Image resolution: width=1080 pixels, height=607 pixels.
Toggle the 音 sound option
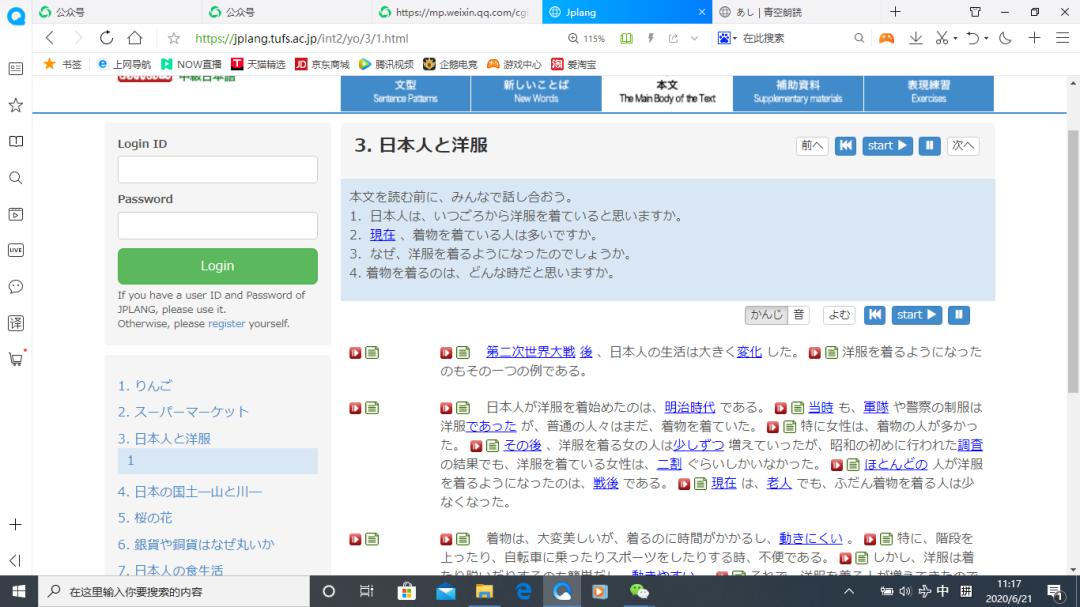point(798,314)
